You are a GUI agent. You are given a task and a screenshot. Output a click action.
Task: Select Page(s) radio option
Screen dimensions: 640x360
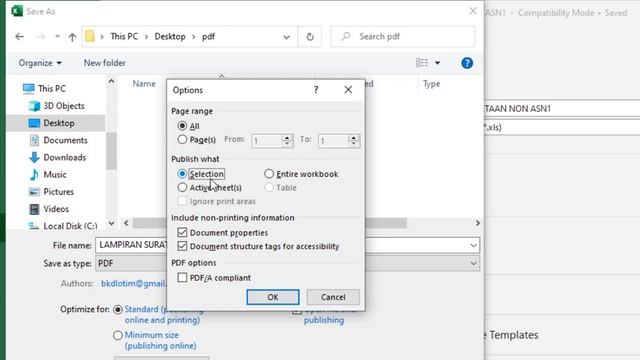182,140
